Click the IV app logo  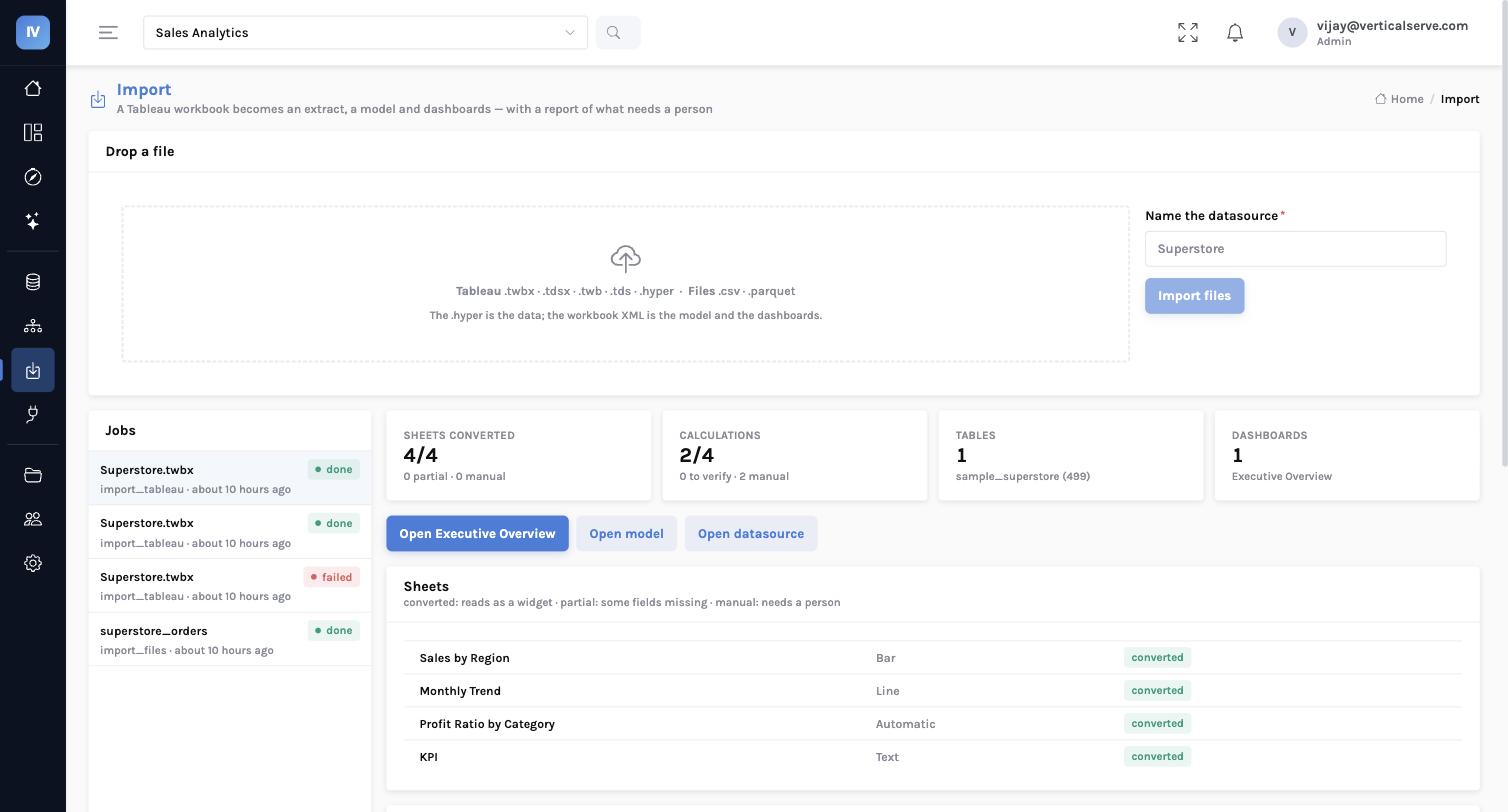pos(33,33)
